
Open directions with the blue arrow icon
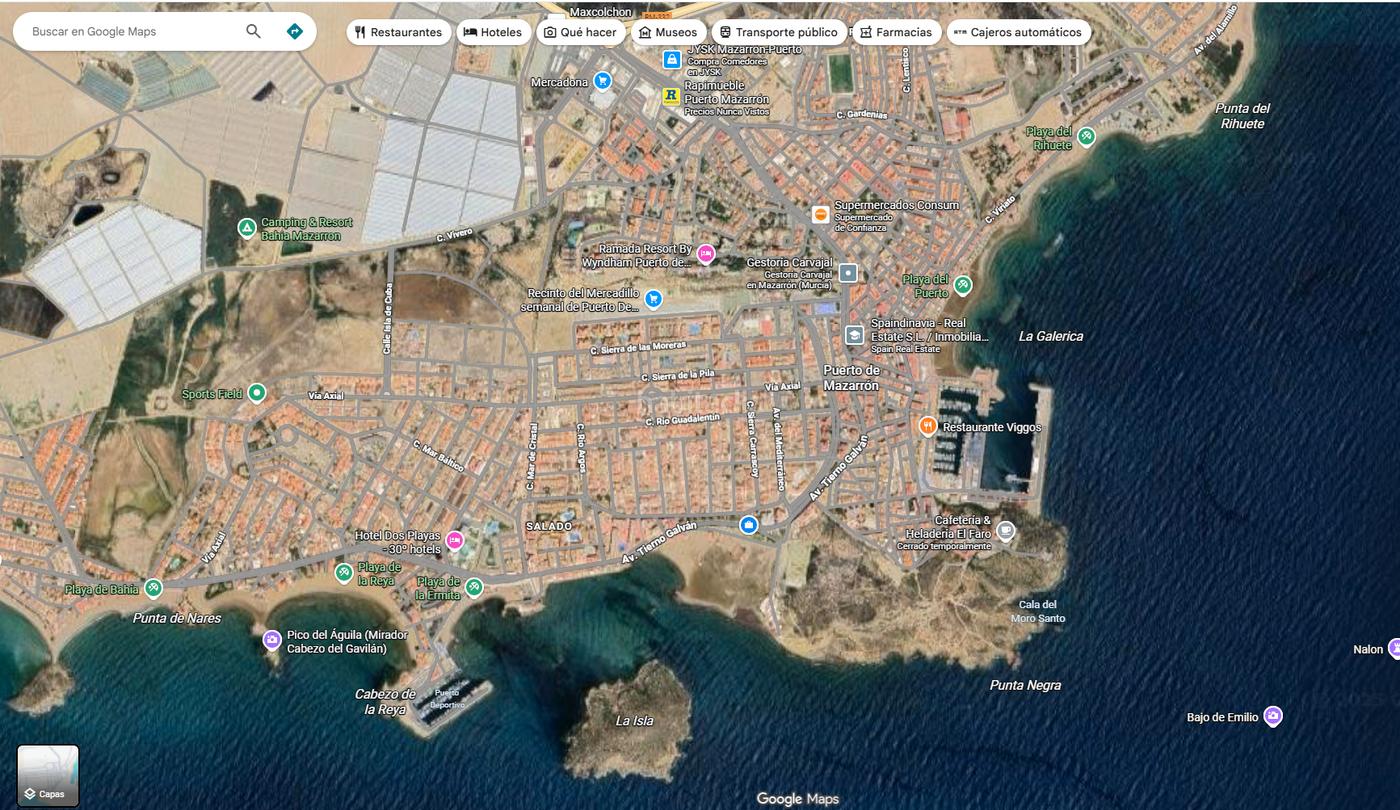tap(294, 31)
